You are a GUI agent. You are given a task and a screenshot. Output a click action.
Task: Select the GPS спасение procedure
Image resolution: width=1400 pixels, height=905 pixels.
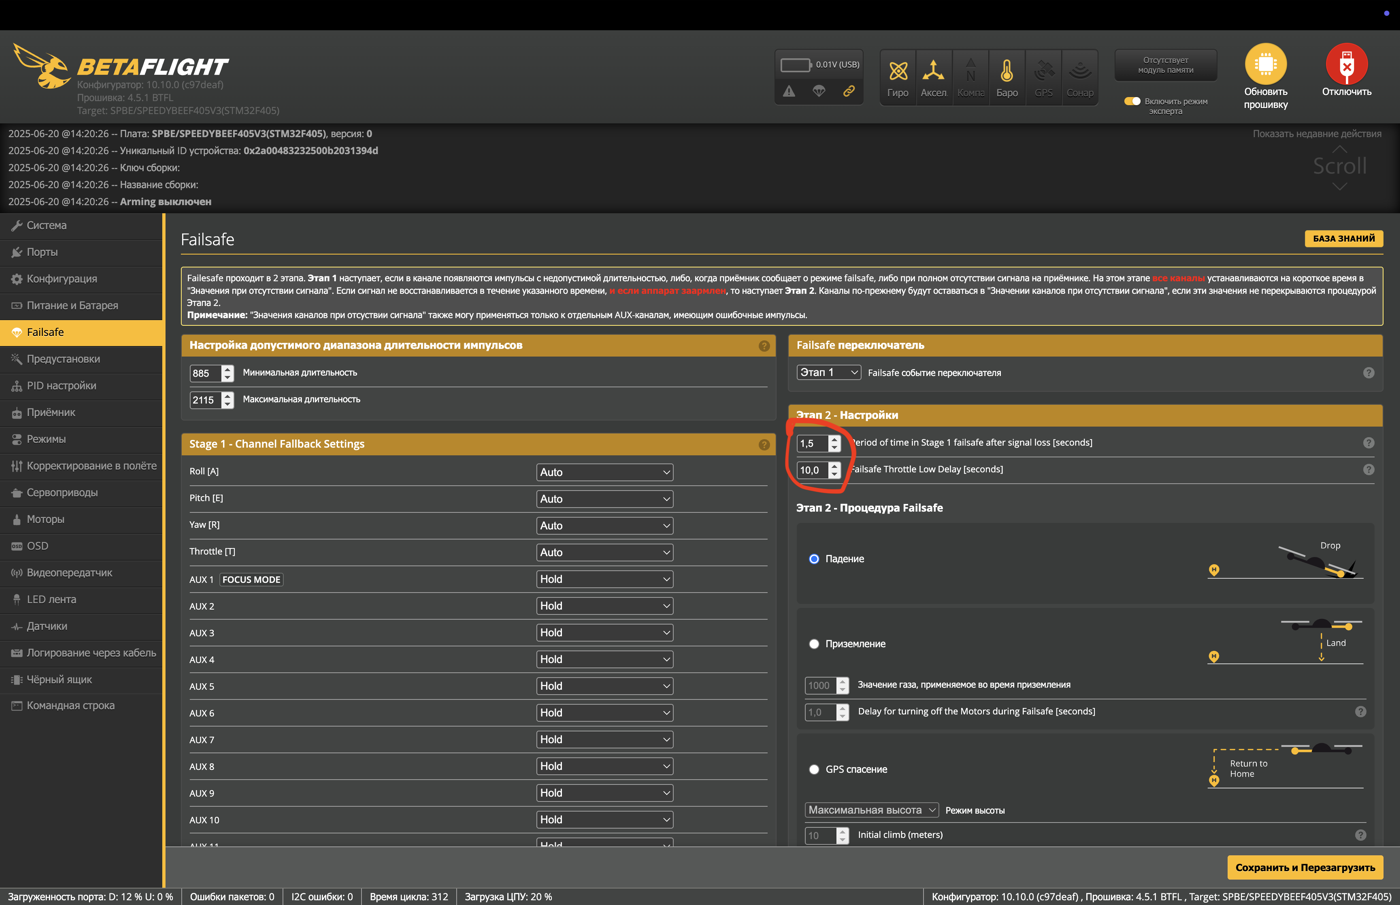(814, 769)
